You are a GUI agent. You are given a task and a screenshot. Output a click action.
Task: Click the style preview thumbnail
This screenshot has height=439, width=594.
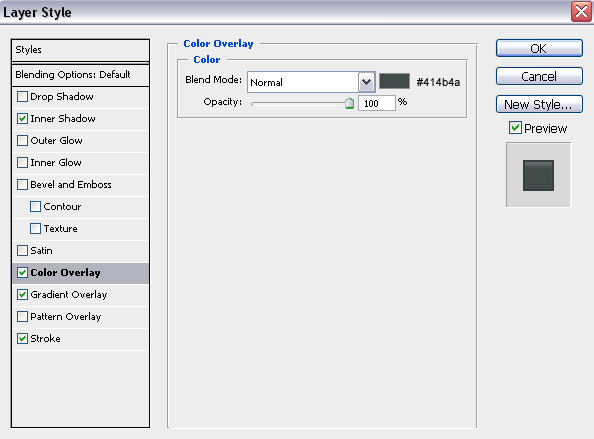click(538, 175)
